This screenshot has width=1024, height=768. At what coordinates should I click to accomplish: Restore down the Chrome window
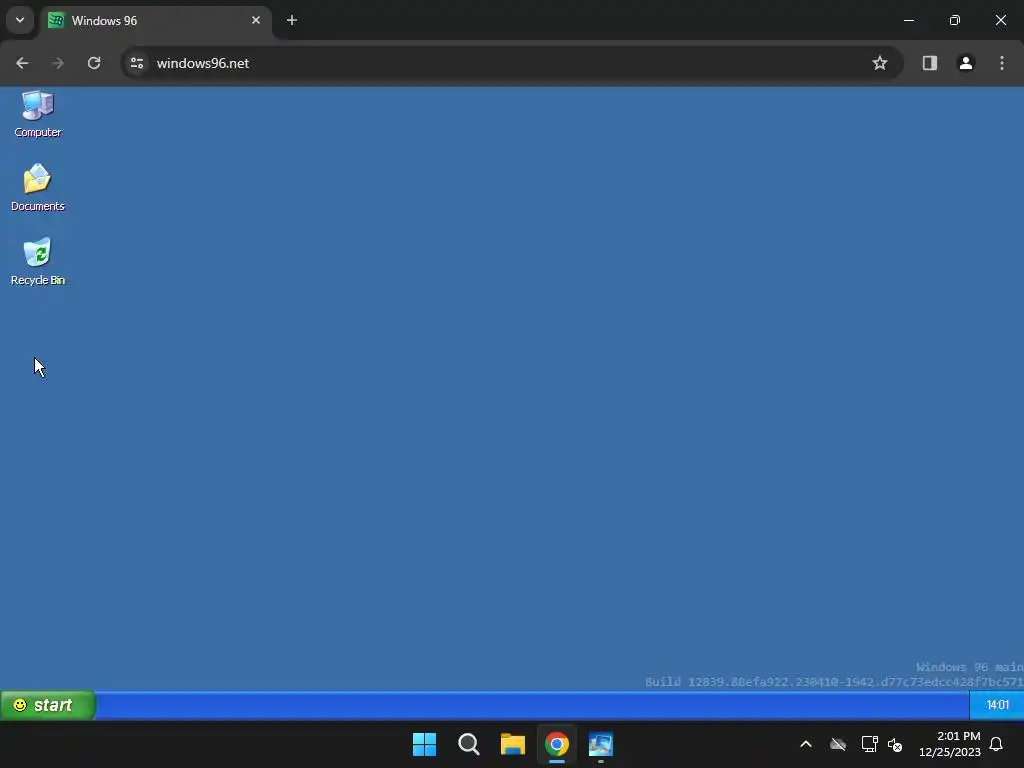(955, 20)
